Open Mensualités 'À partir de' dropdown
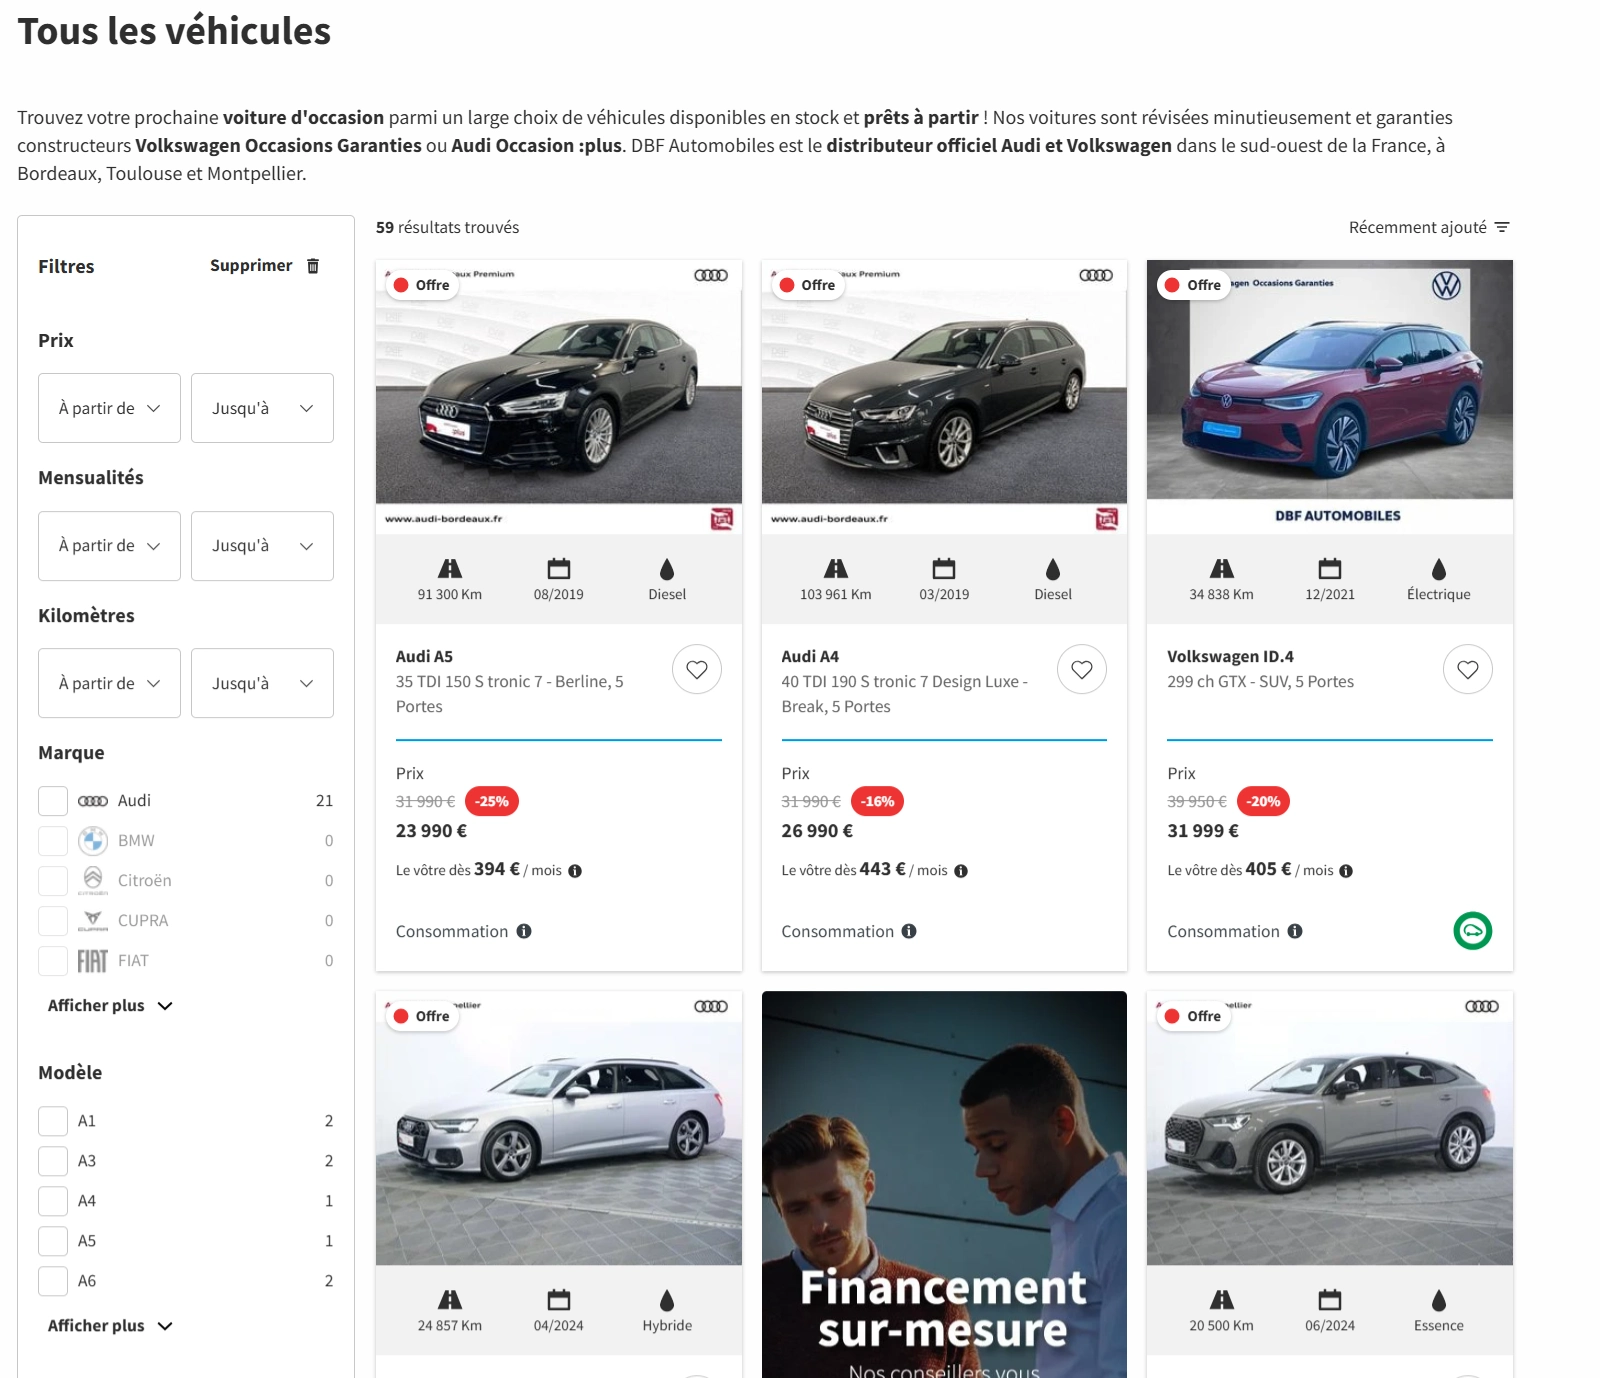The height and width of the screenshot is (1378, 1600). click(x=109, y=546)
